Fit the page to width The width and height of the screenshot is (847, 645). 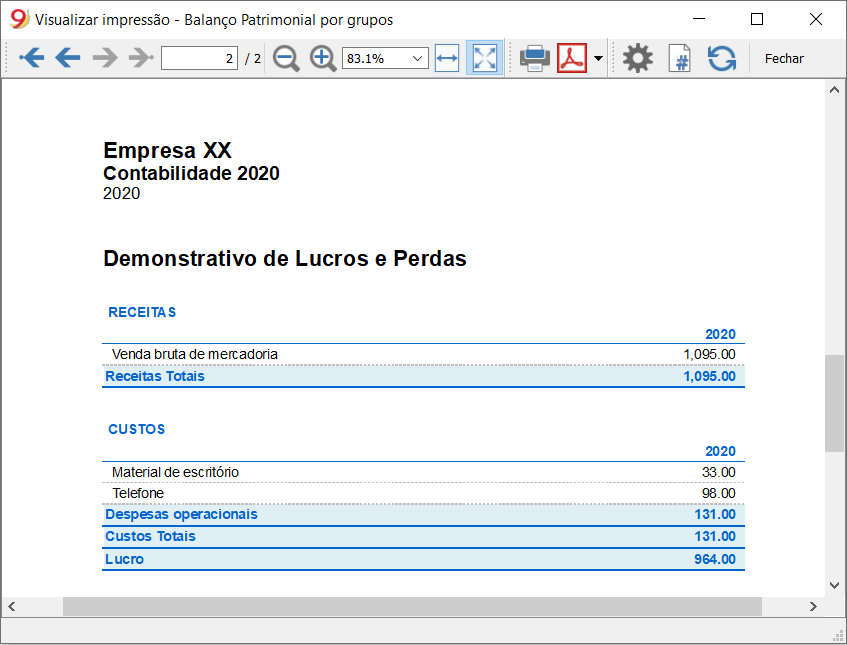click(x=447, y=58)
